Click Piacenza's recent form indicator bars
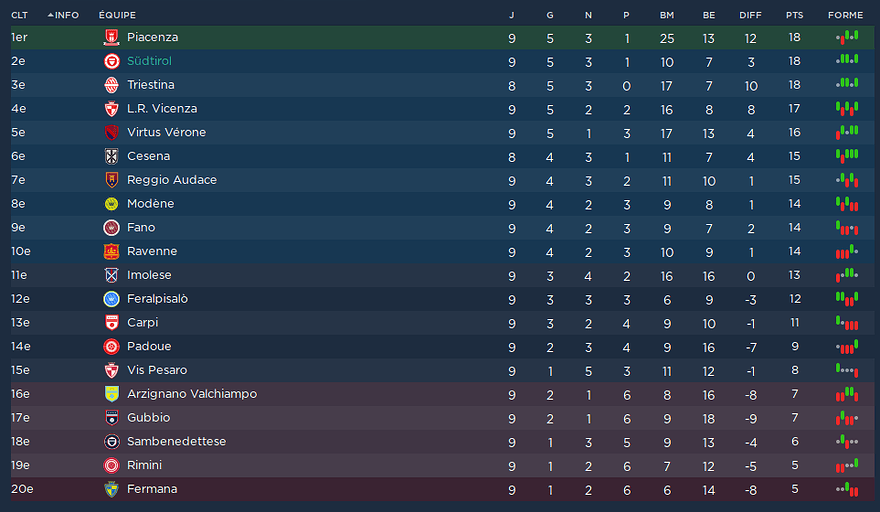880x512 pixels. click(x=847, y=37)
